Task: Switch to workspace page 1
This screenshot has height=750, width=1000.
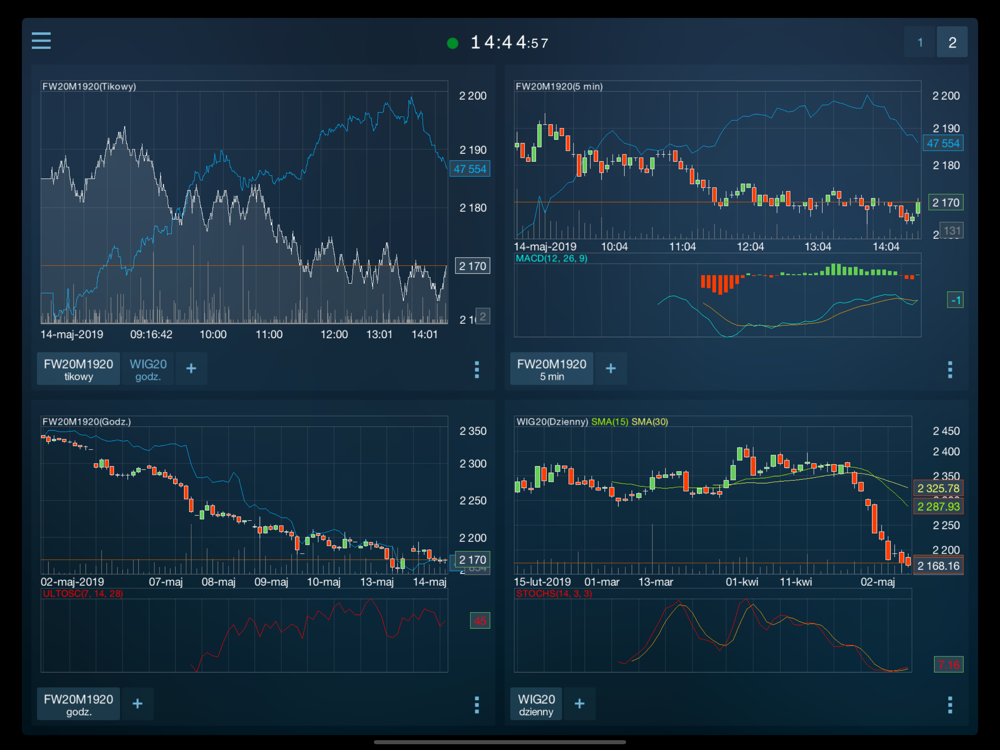Action: [x=920, y=42]
